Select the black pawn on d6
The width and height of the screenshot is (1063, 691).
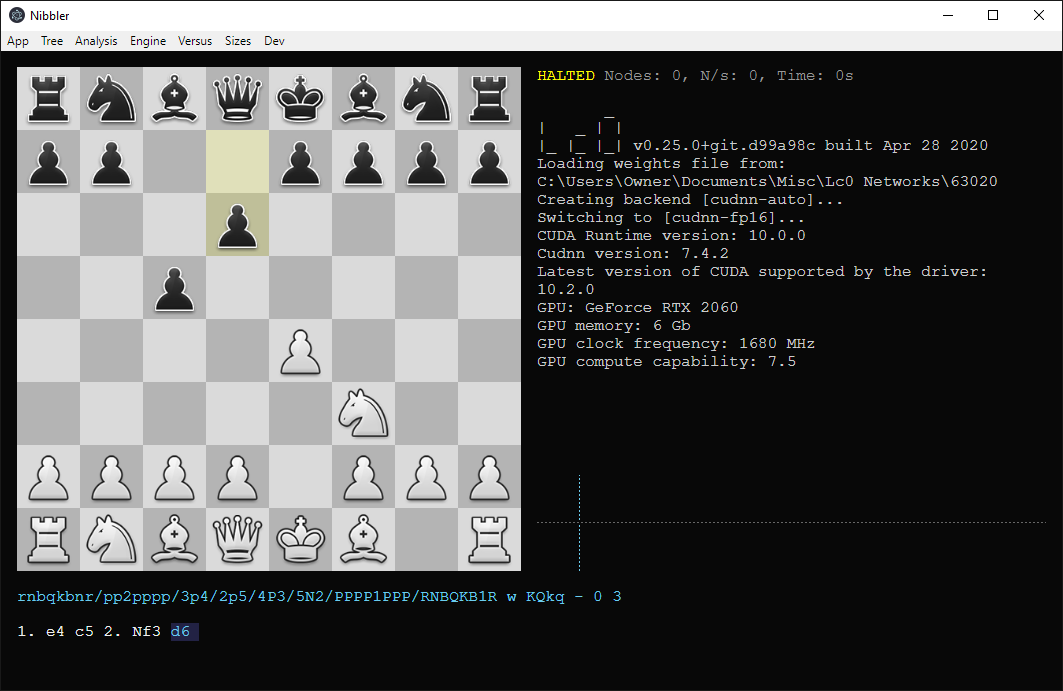pos(237,223)
